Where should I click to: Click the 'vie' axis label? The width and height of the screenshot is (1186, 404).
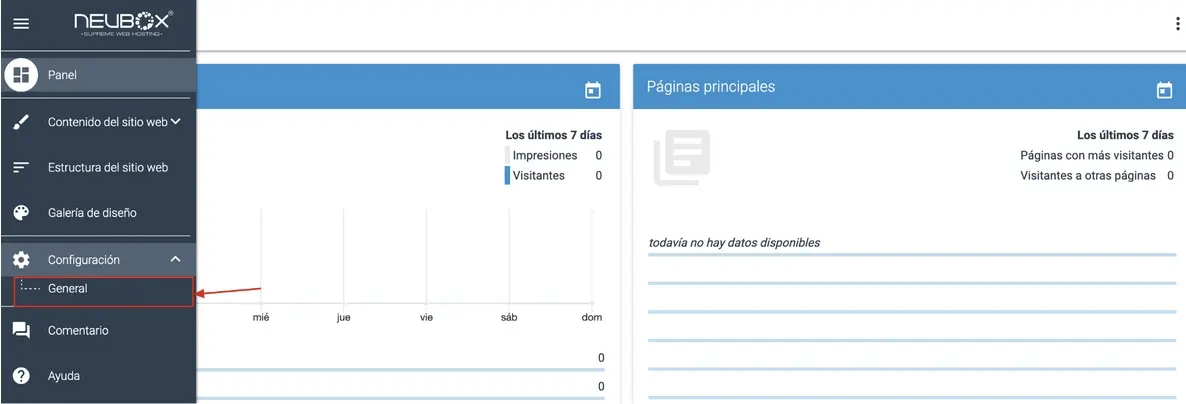[x=427, y=318]
